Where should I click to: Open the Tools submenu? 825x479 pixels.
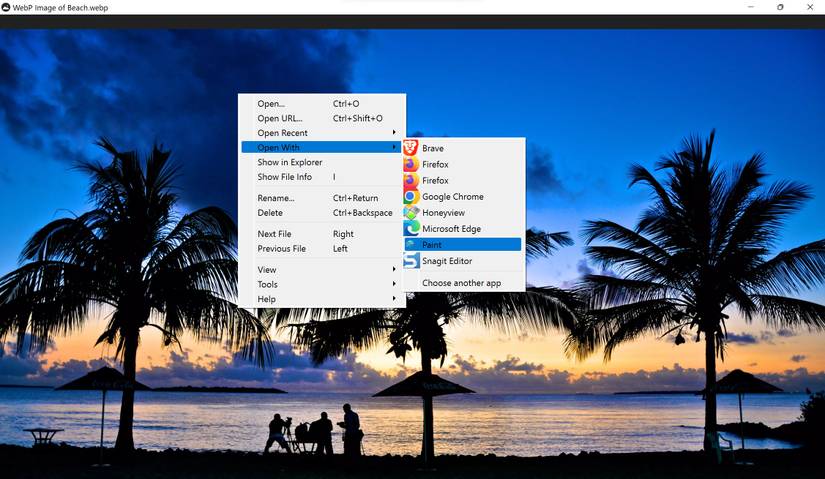coord(323,284)
